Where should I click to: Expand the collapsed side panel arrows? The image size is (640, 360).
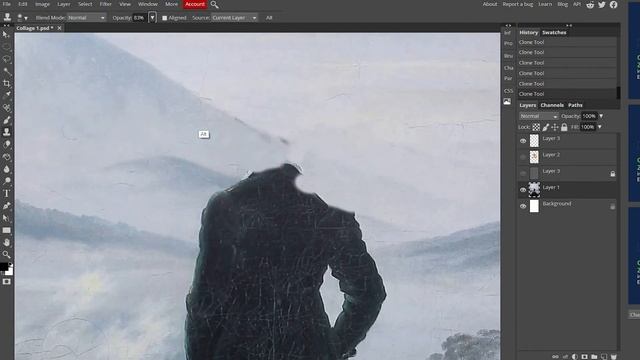[508, 25]
